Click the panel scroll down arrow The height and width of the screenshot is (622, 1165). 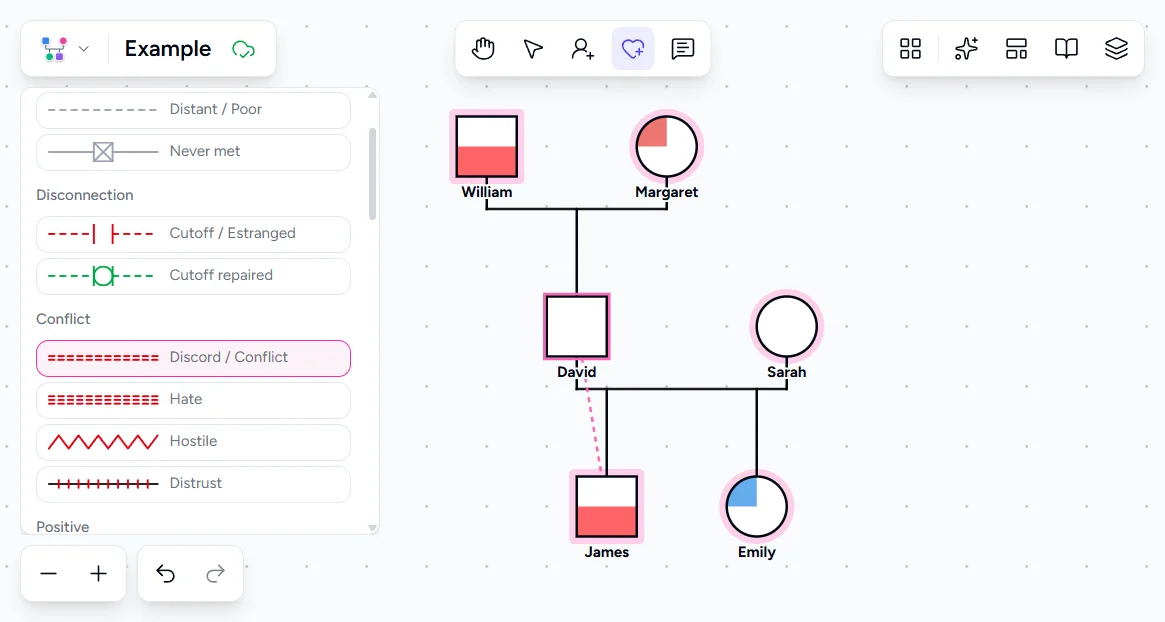tap(372, 528)
